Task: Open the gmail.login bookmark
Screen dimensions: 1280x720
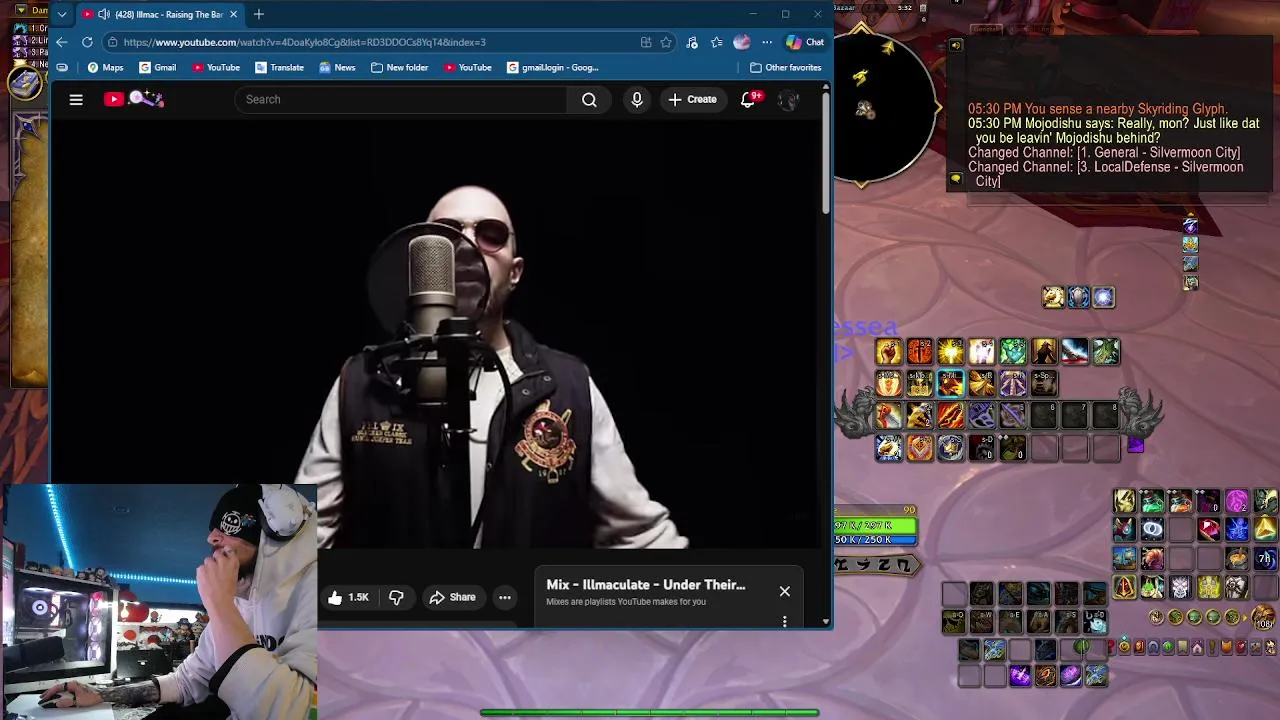Action: (553, 67)
